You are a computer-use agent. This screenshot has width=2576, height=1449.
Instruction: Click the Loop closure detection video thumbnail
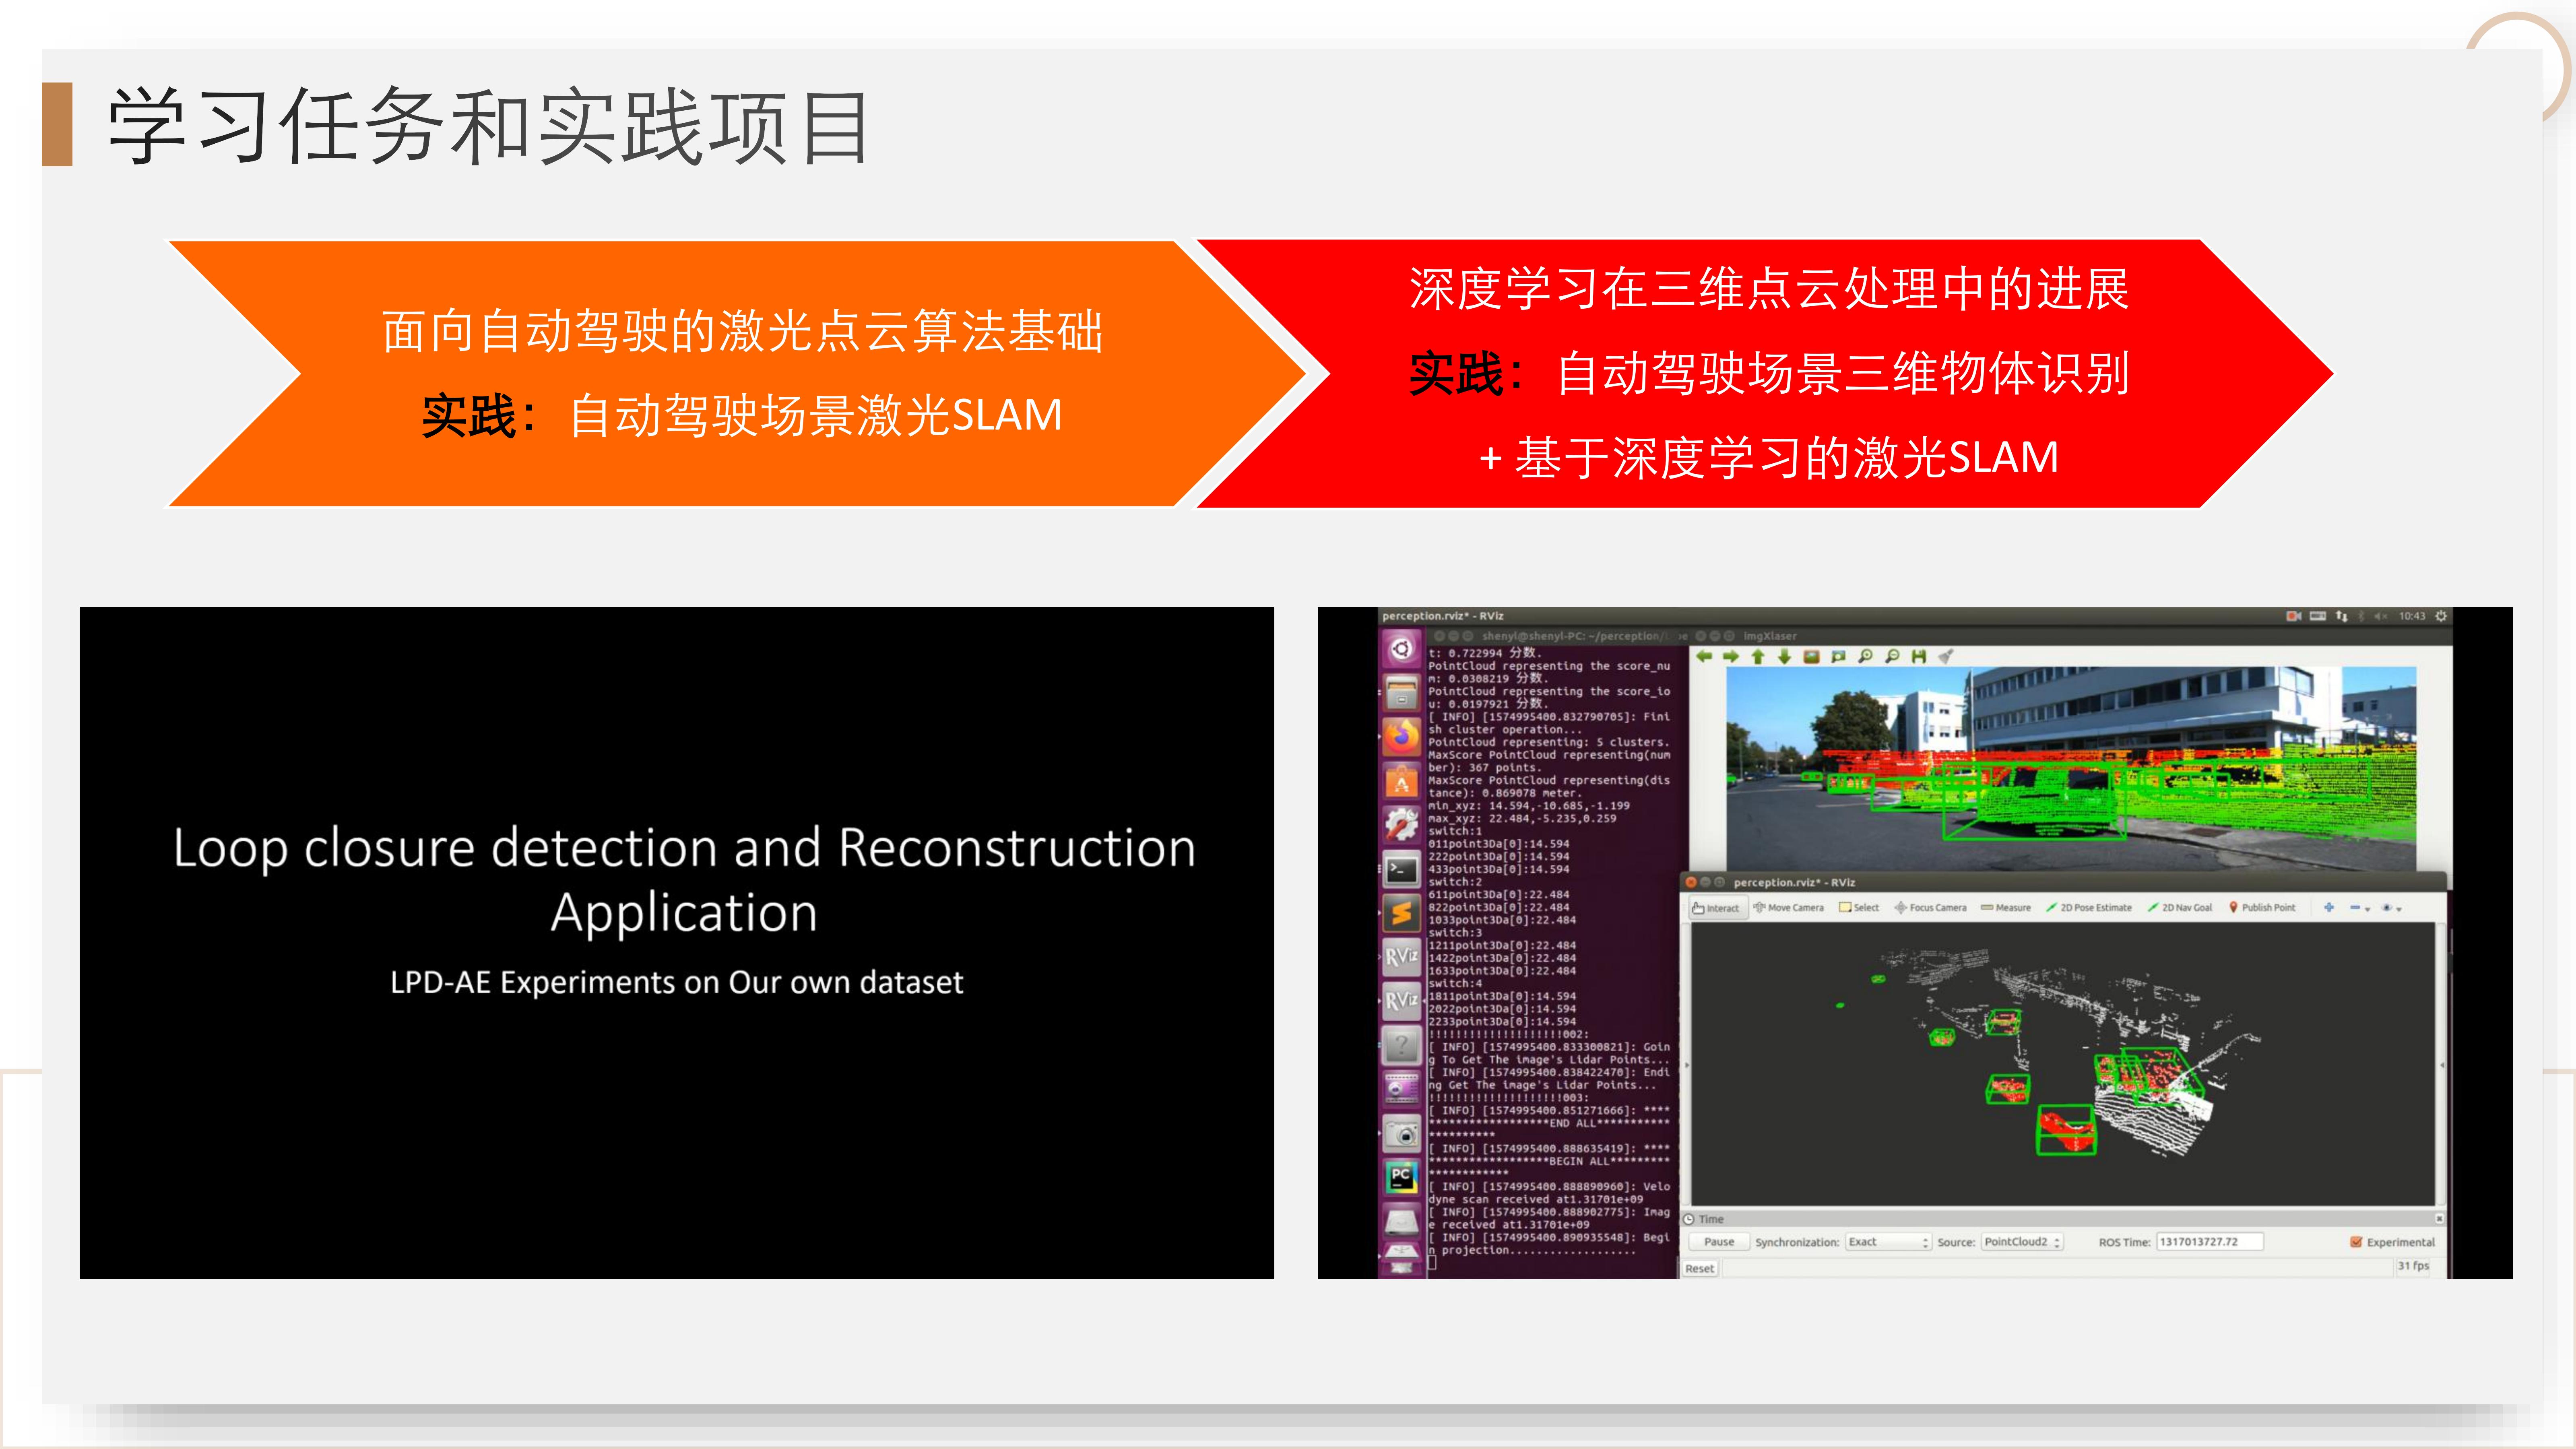pos(677,943)
